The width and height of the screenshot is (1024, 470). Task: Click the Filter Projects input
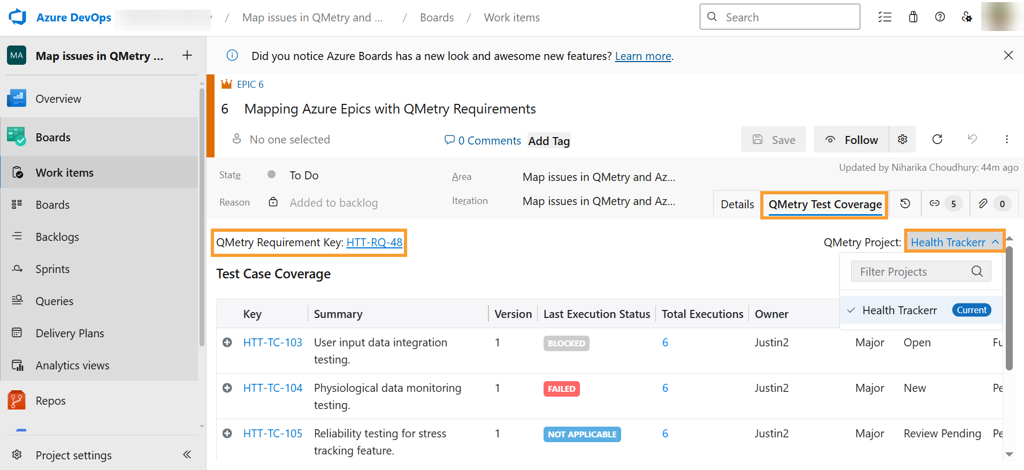921,272
